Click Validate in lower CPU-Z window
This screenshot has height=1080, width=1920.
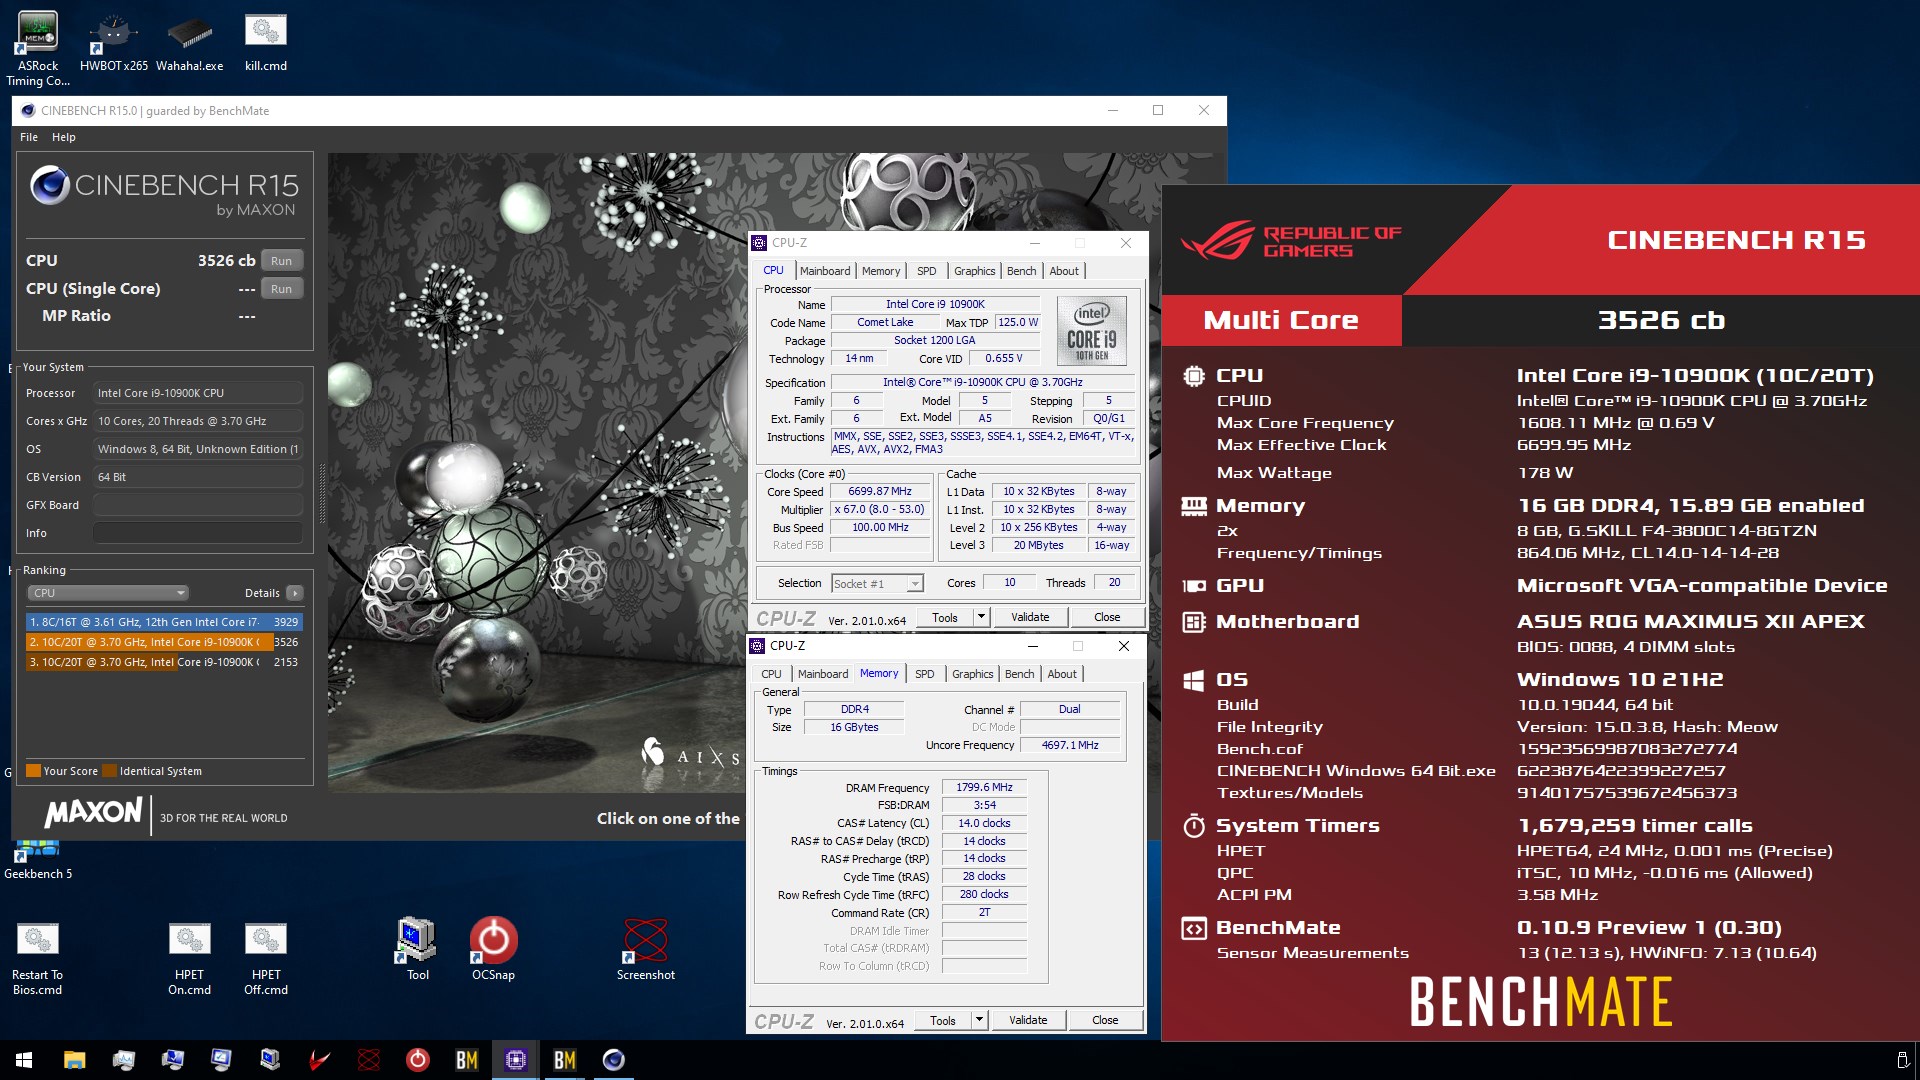(x=1028, y=1020)
